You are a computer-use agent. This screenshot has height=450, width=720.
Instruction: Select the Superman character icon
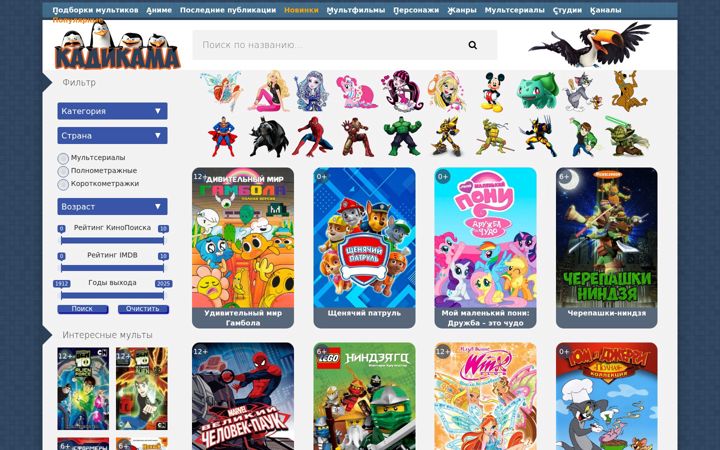(222, 136)
